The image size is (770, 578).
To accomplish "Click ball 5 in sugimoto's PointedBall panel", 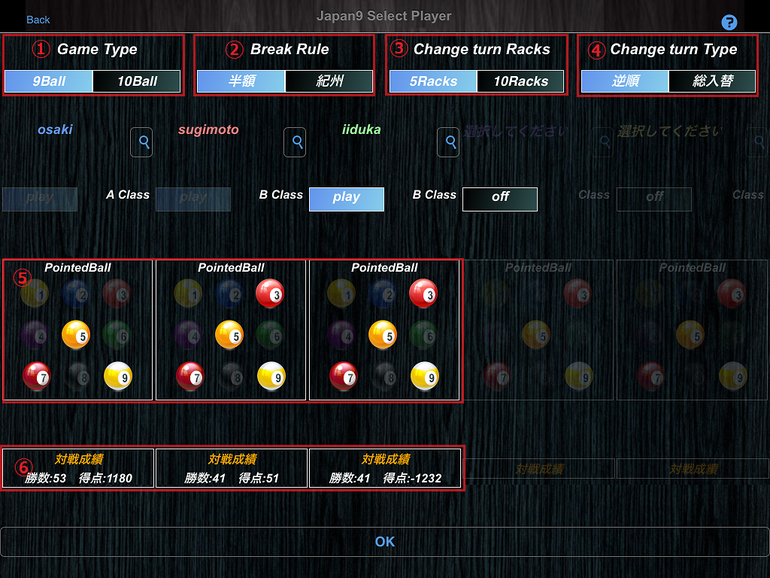I will (x=229, y=335).
